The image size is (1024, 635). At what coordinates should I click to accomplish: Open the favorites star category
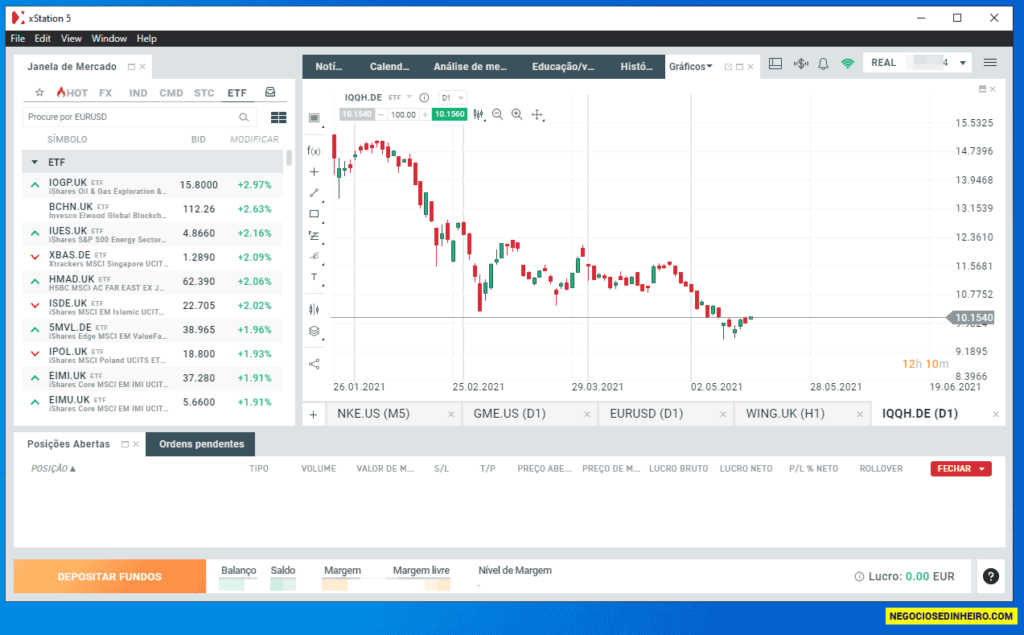tap(39, 93)
